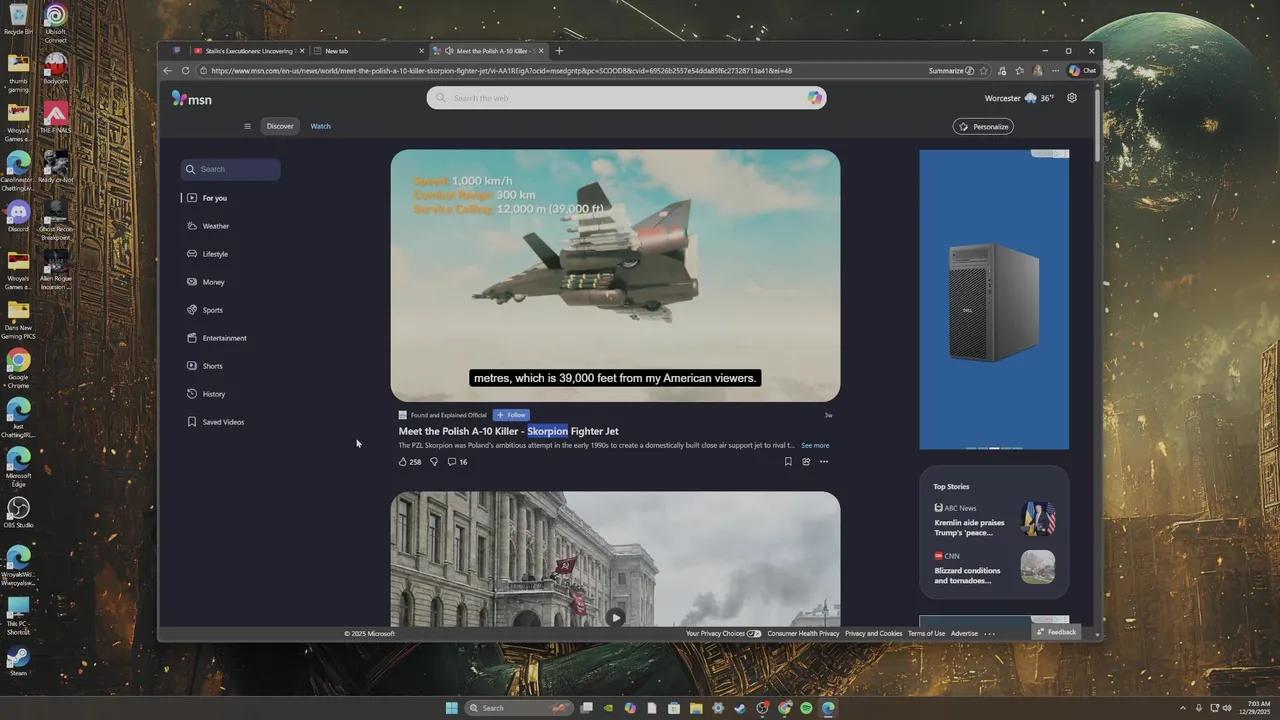The height and width of the screenshot is (720, 1280).
Task: Click the taskbar Search box
Action: (x=520, y=708)
